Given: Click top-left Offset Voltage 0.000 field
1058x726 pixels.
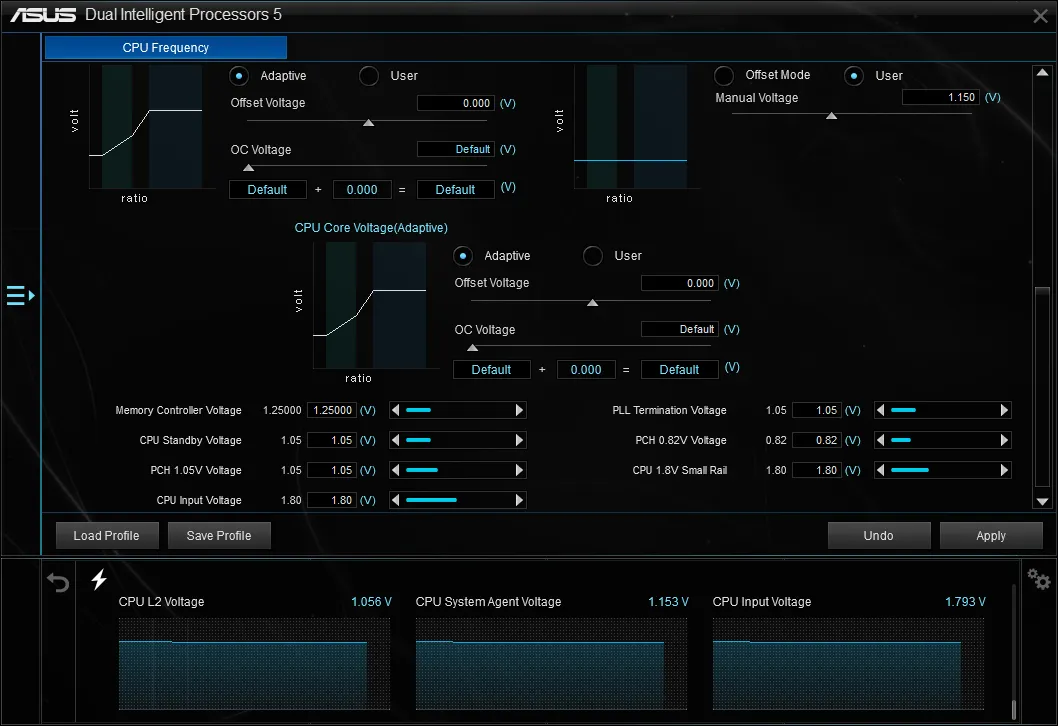Looking at the screenshot, I should 455,103.
